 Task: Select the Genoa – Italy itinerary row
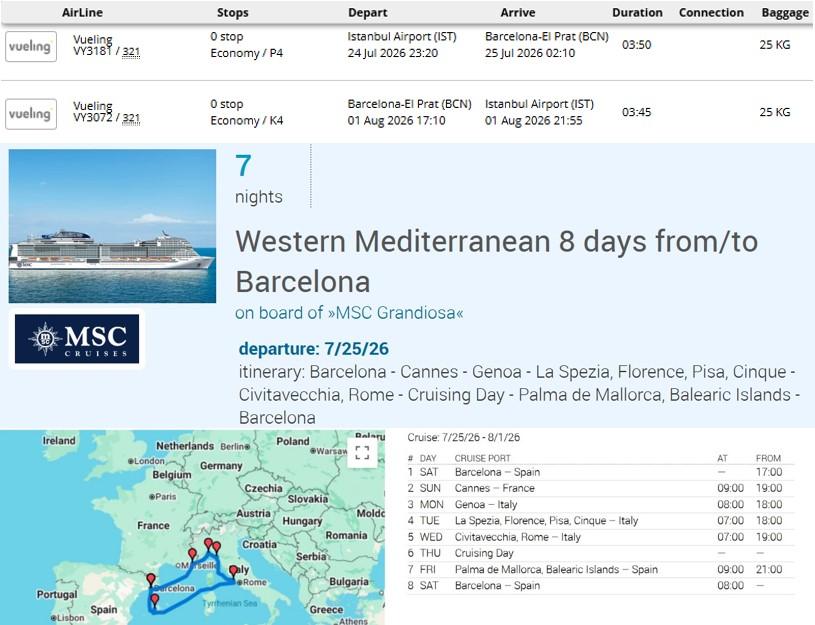600,504
